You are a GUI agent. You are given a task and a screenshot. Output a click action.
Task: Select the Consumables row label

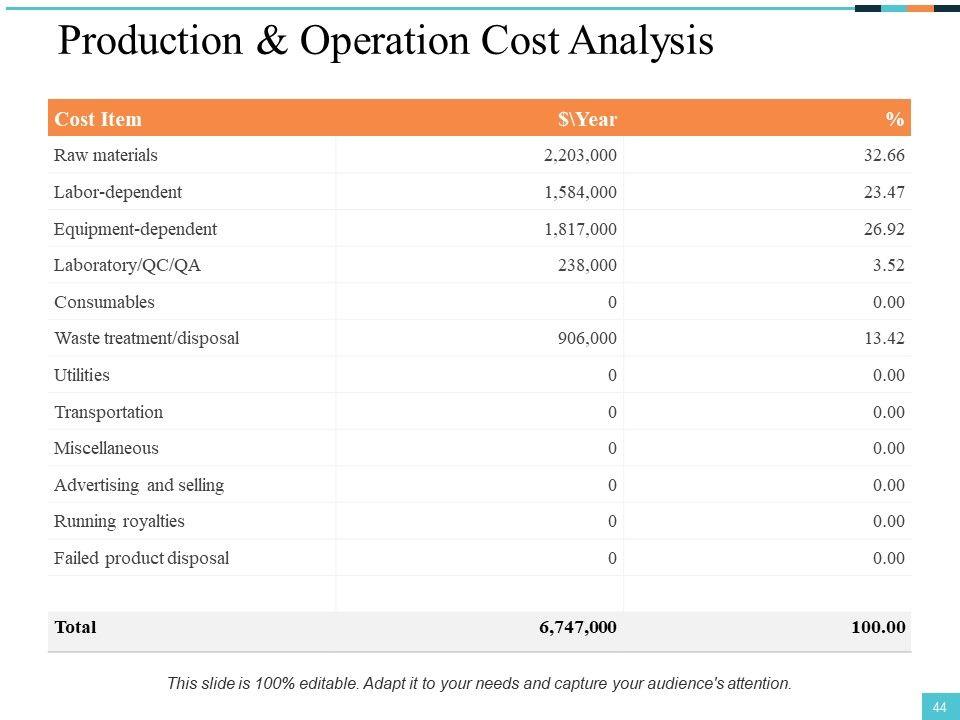click(x=104, y=302)
